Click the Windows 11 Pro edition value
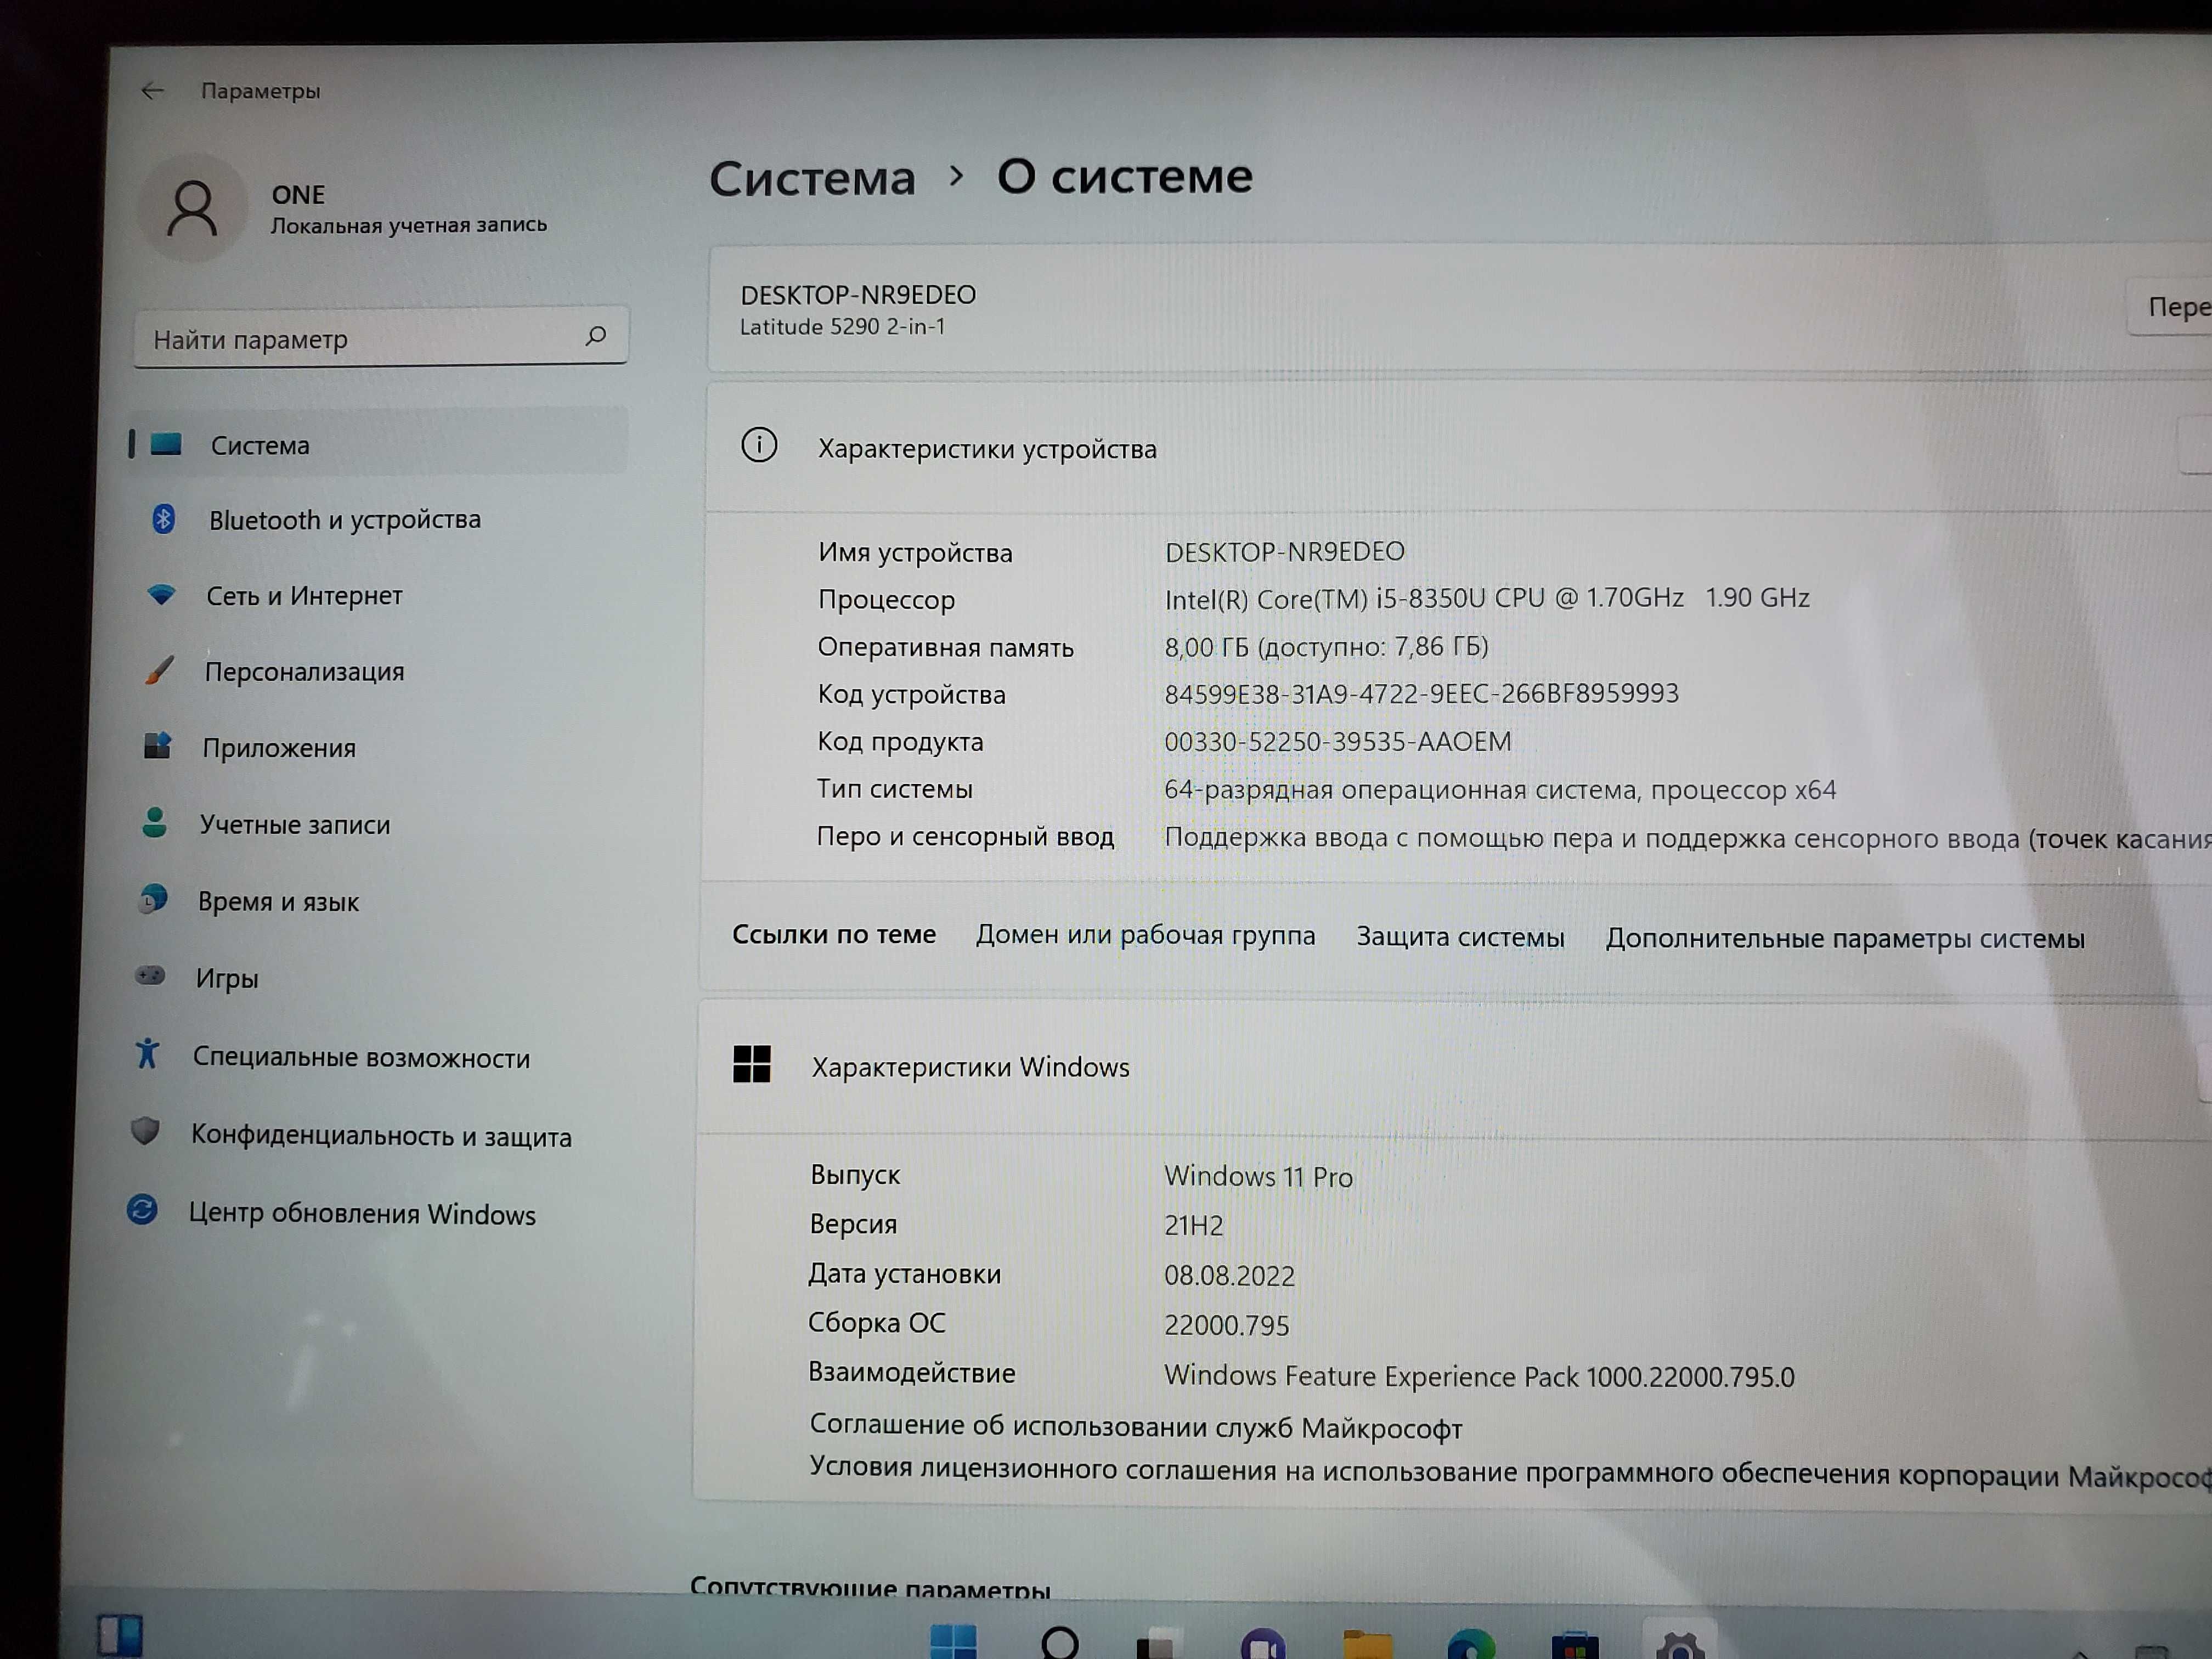The image size is (2212, 1659). (x=1258, y=1177)
